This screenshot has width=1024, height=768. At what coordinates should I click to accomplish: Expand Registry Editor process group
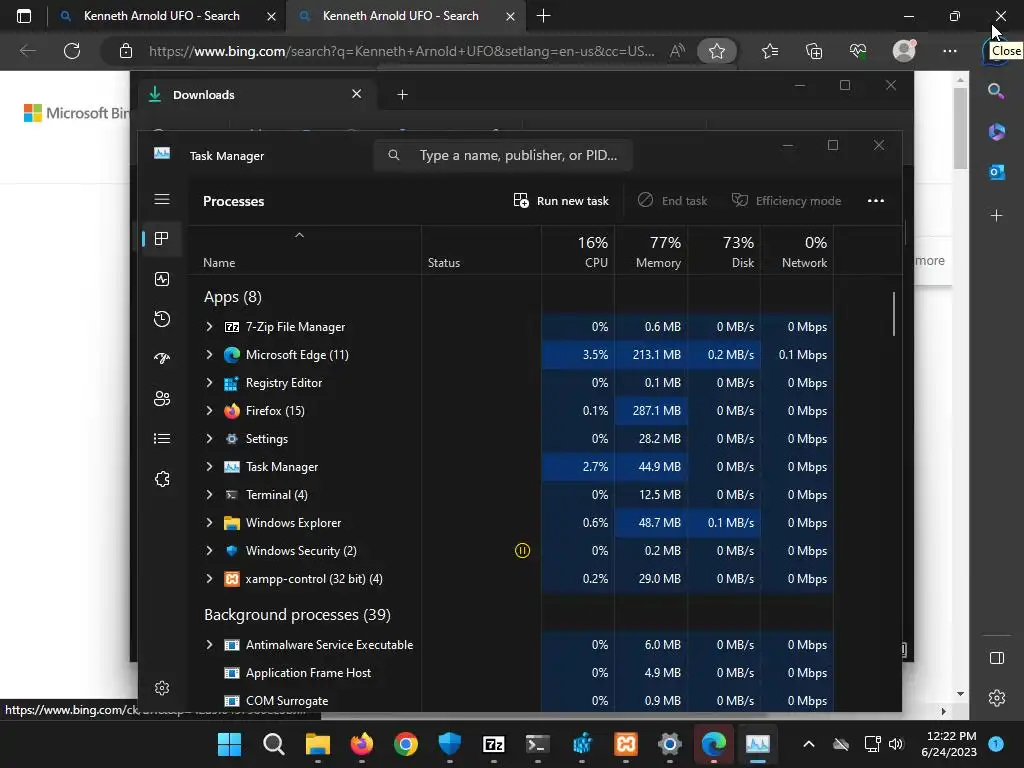click(x=209, y=383)
